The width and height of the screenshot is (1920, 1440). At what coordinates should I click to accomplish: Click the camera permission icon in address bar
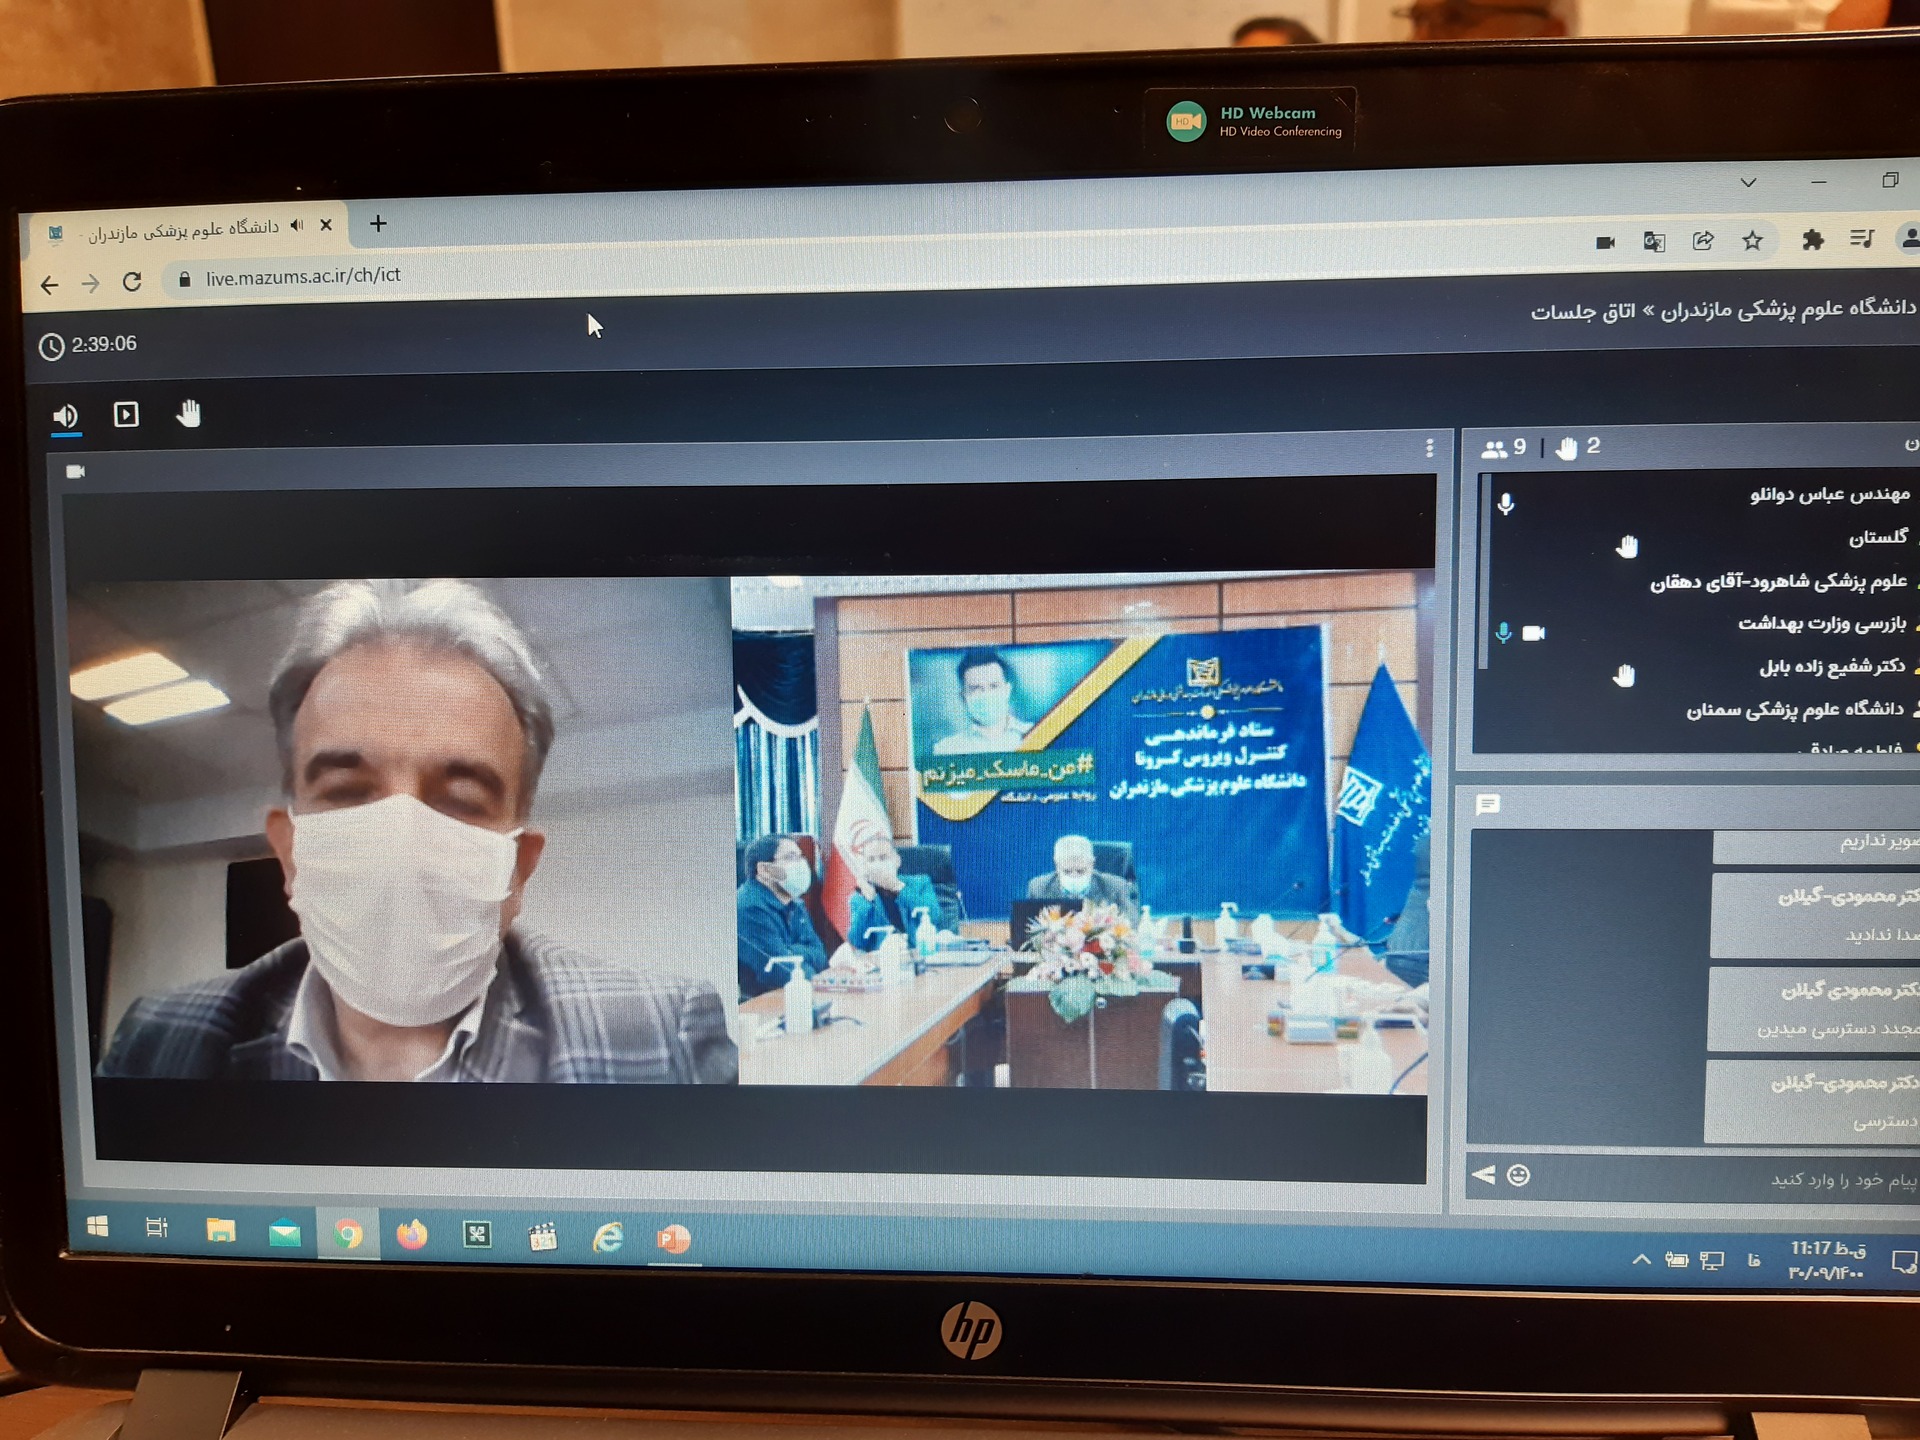[x=1605, y=242]
